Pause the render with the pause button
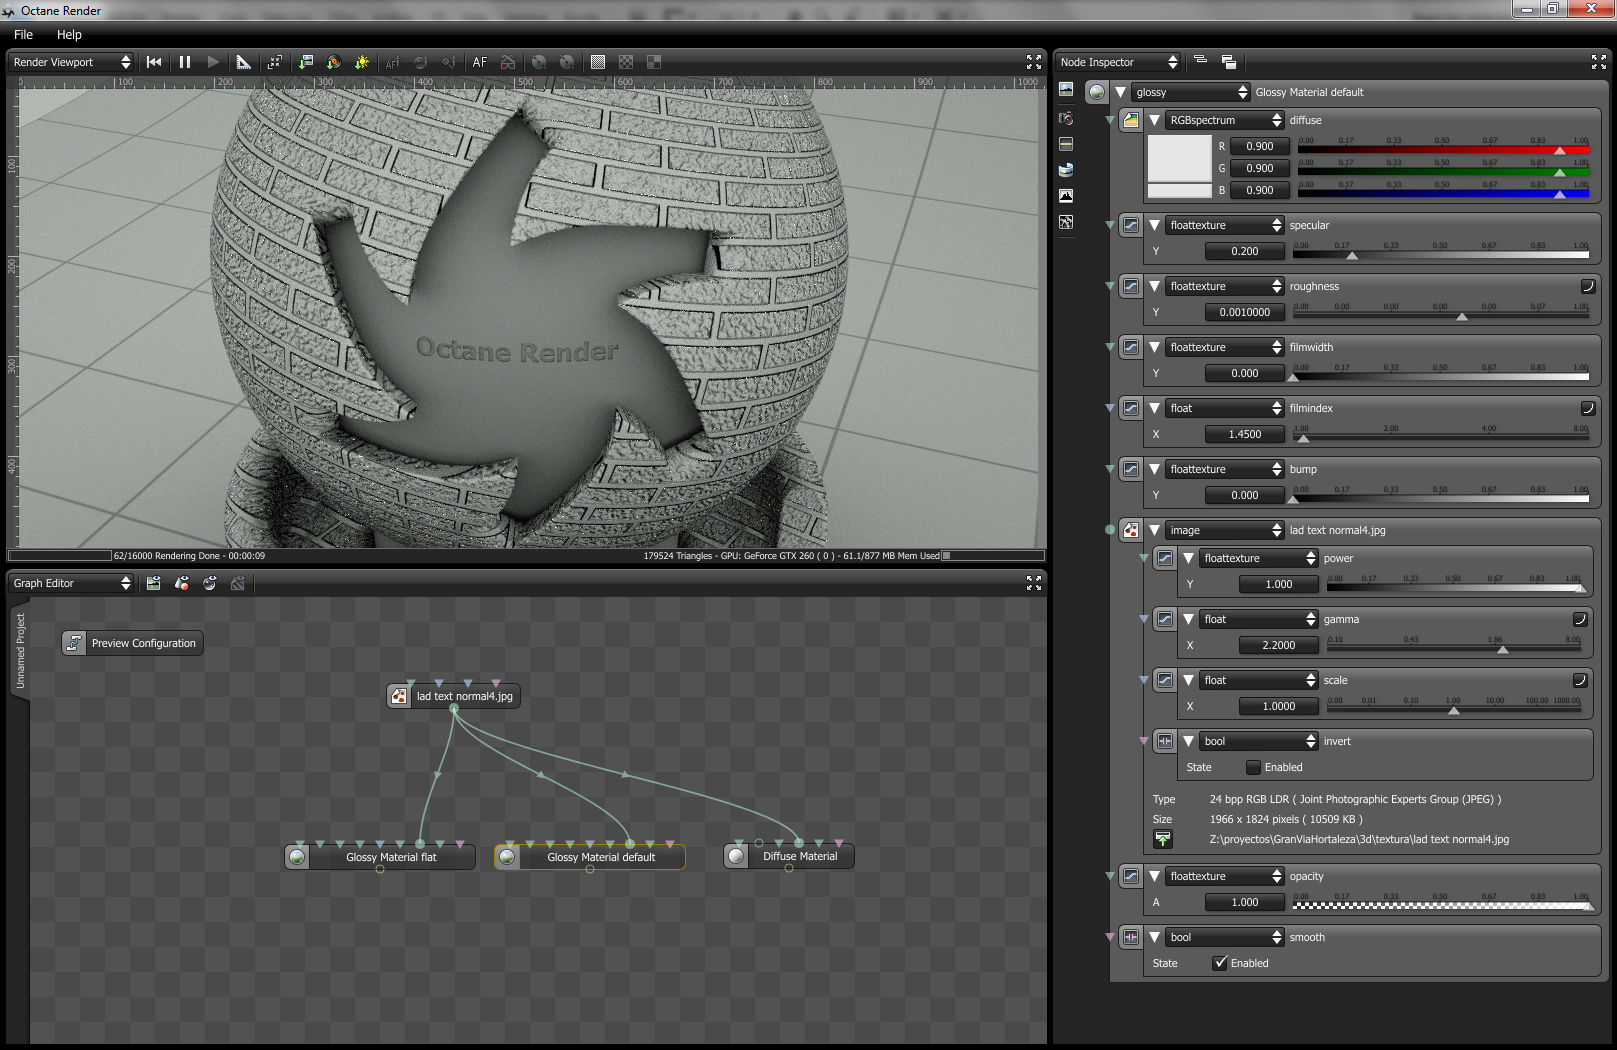The image size is (1617, 1050). pos(185,62)
